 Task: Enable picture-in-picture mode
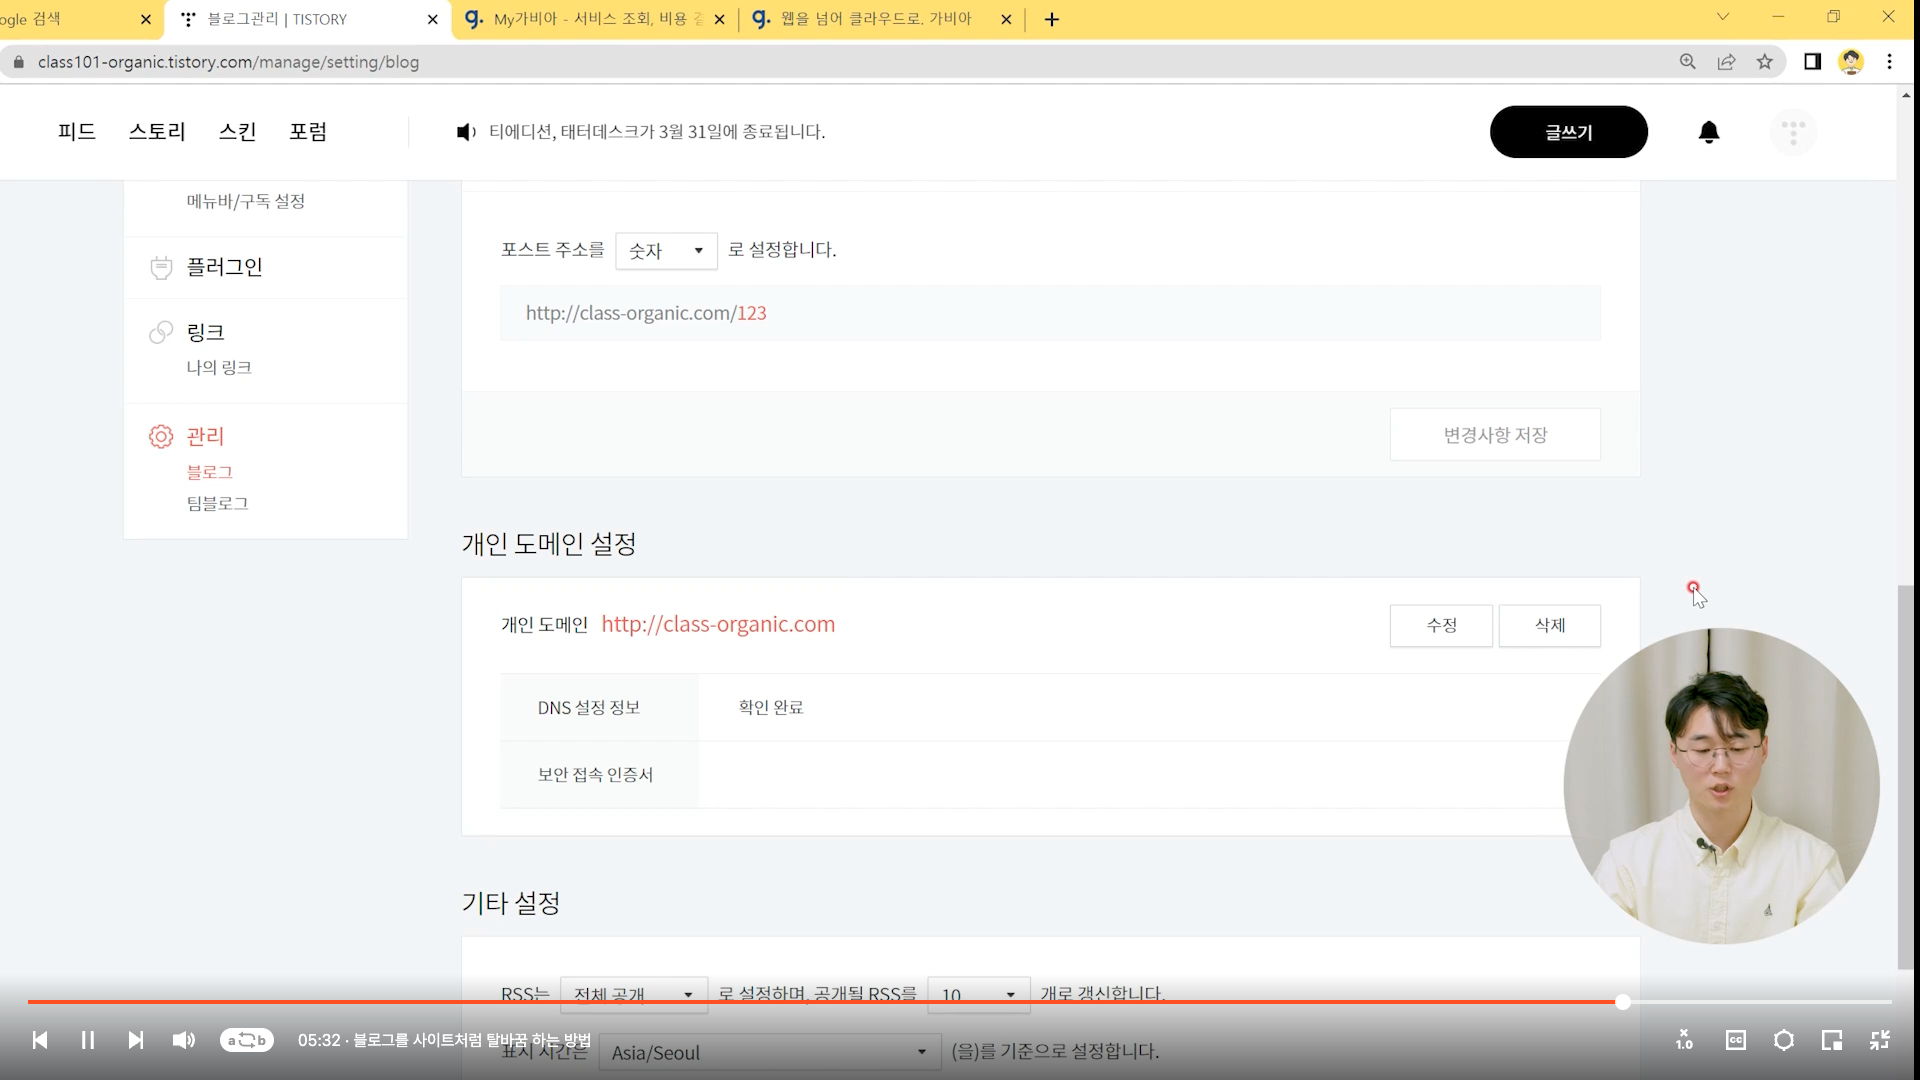[x=1832, y=1040]
